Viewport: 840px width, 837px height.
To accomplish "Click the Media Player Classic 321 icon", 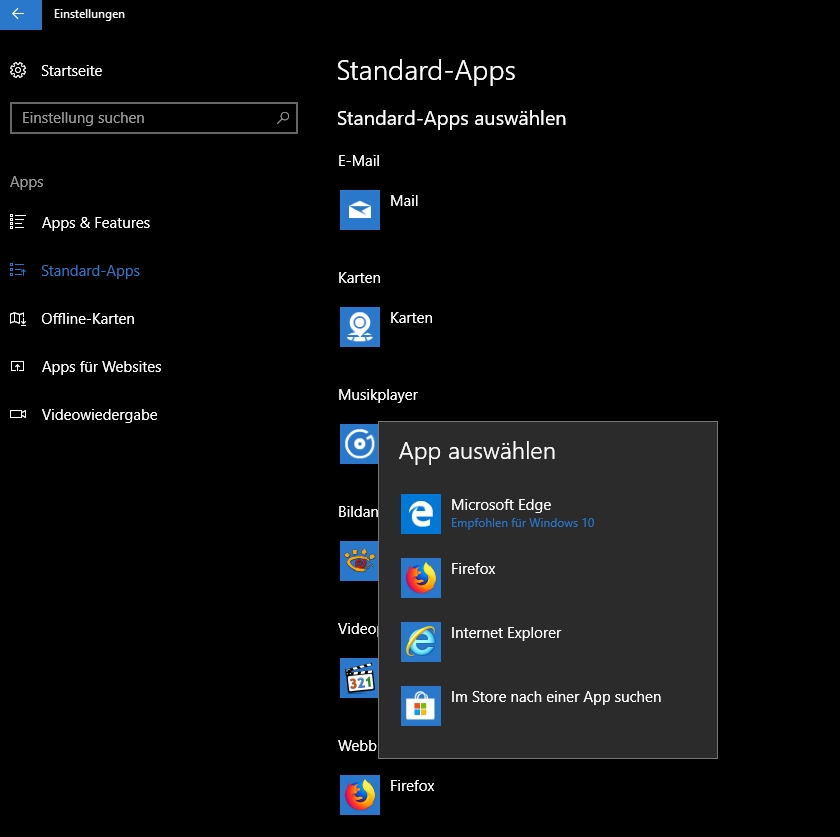I will click(x=358, y=678).
